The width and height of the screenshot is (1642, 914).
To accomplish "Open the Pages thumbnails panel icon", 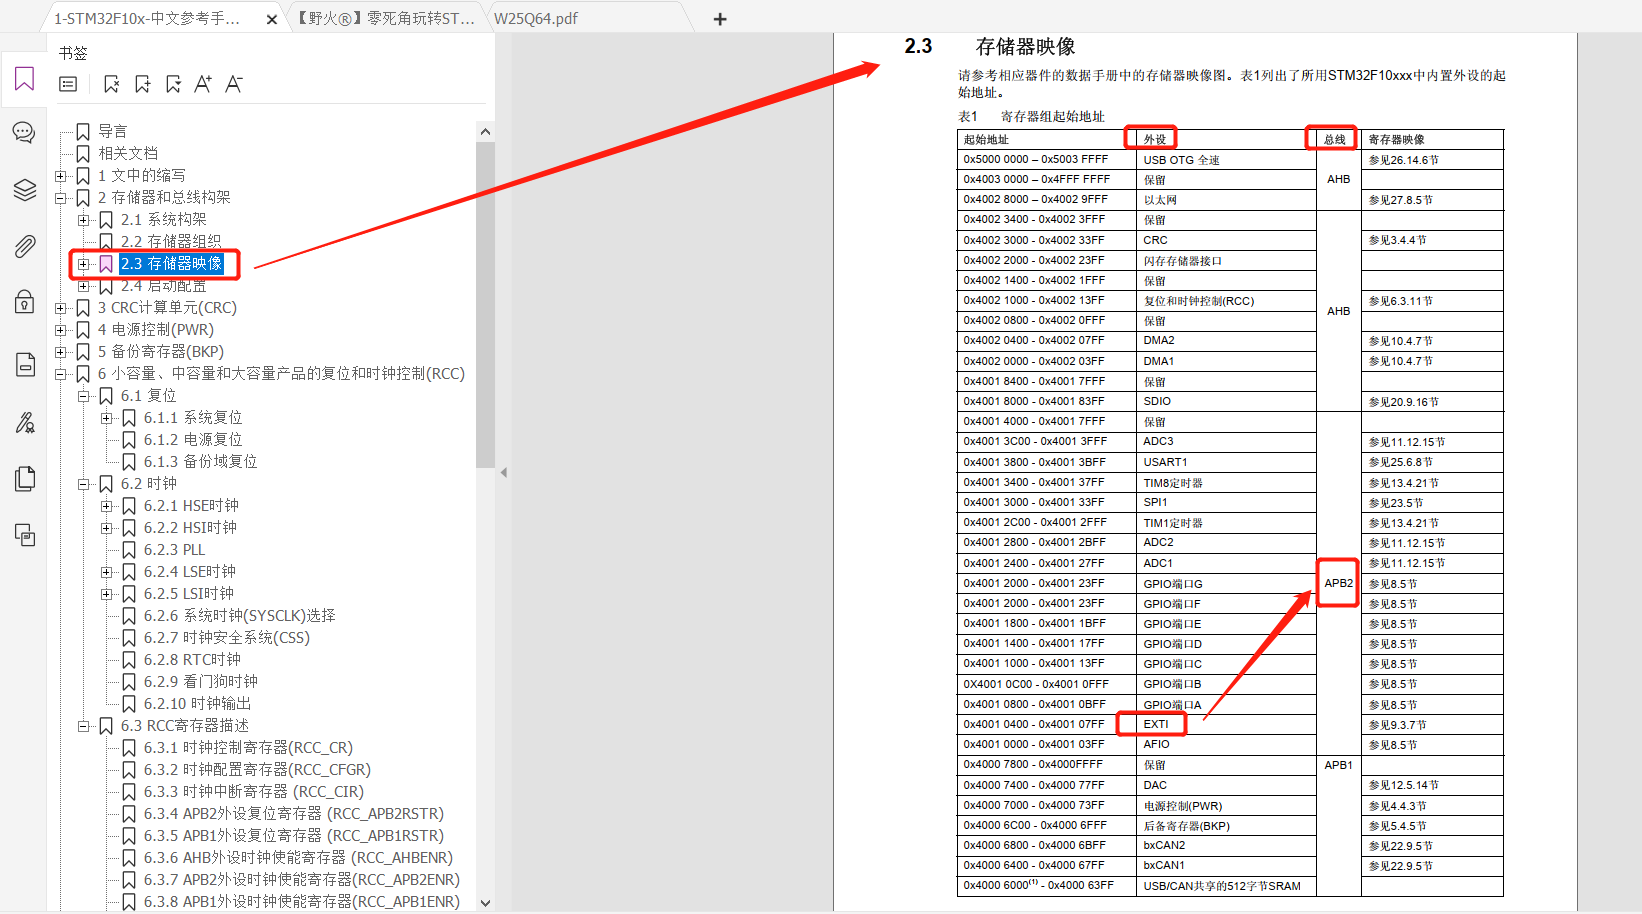I will (x=25, y=479).
